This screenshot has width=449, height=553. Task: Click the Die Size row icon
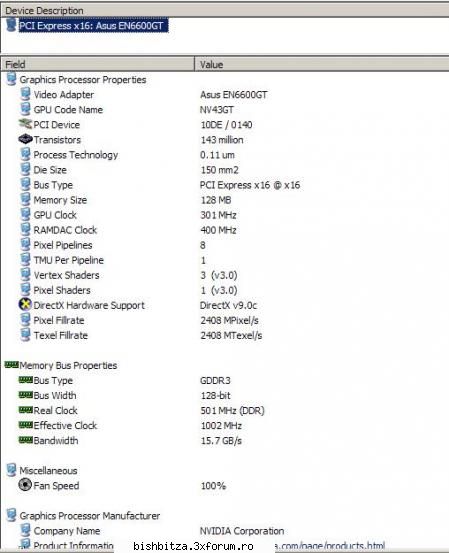click(25, 169)
